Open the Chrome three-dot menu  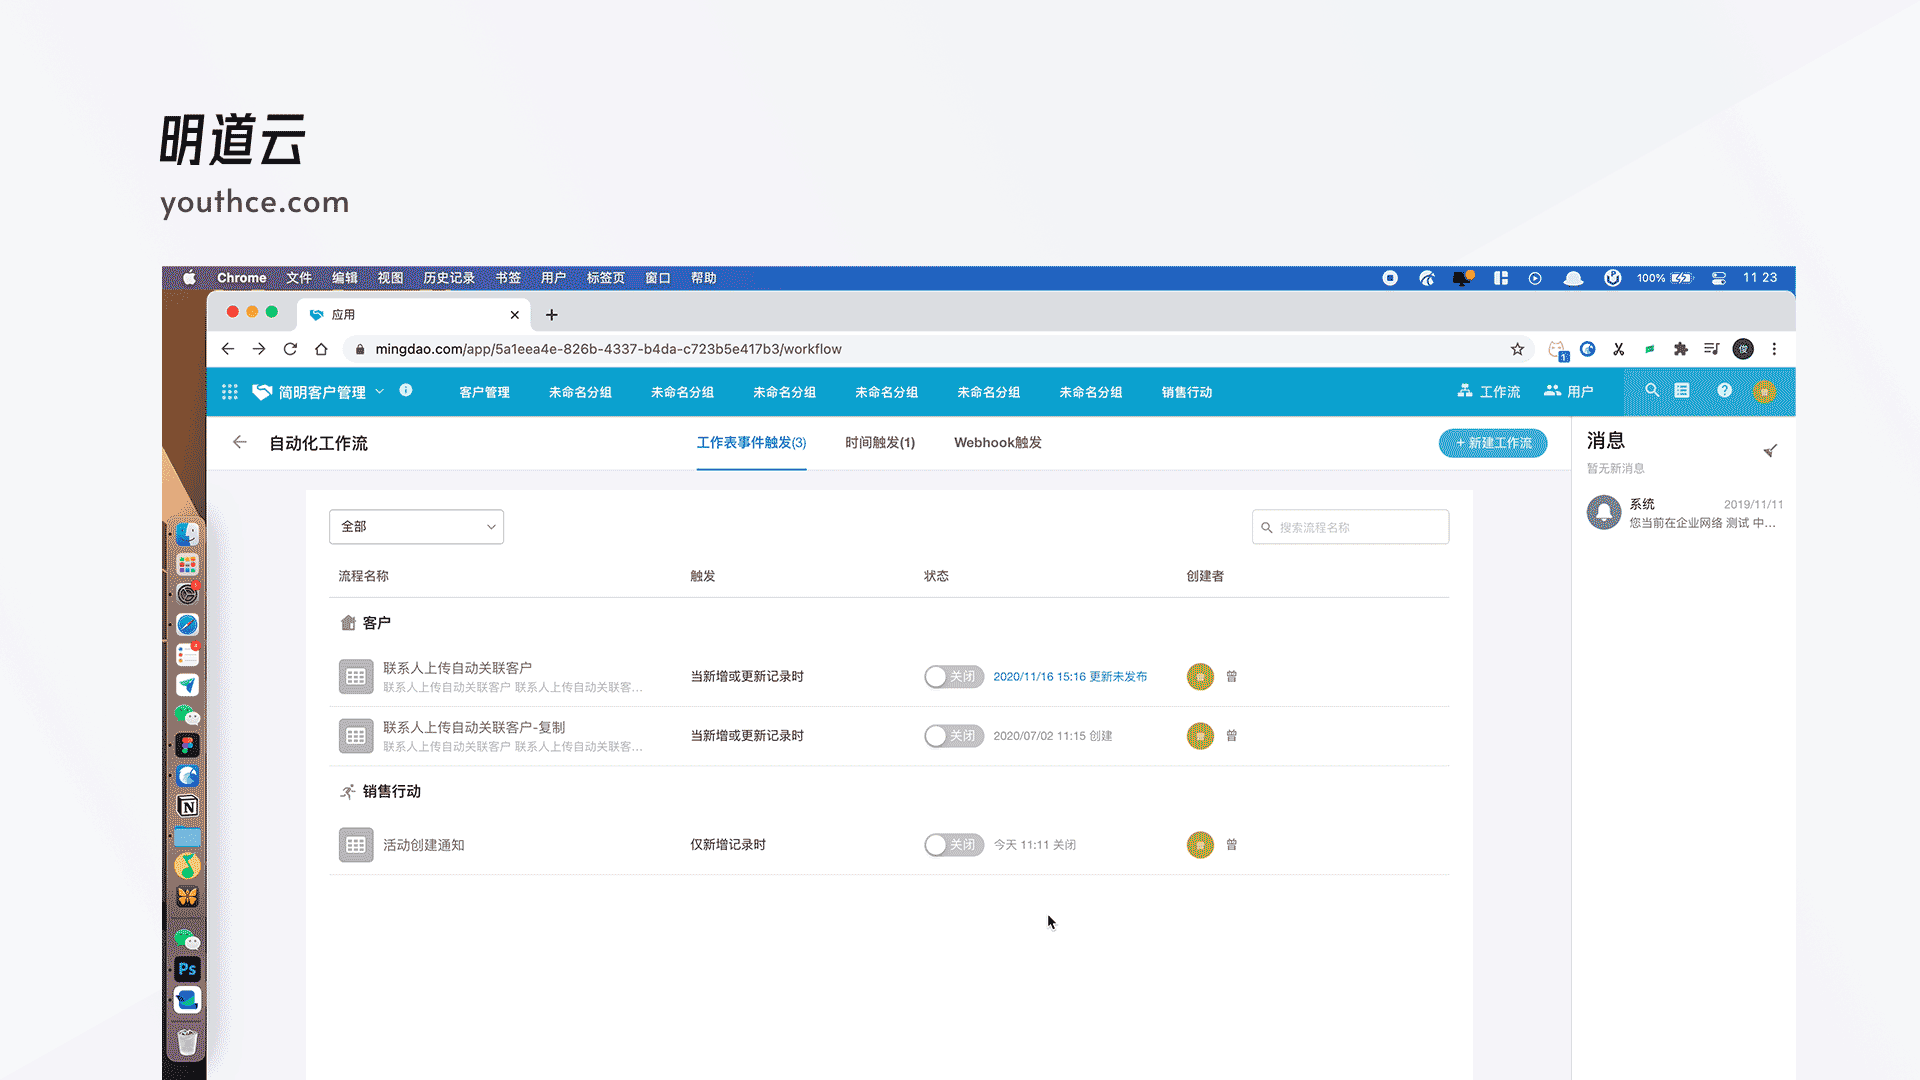1774,349
